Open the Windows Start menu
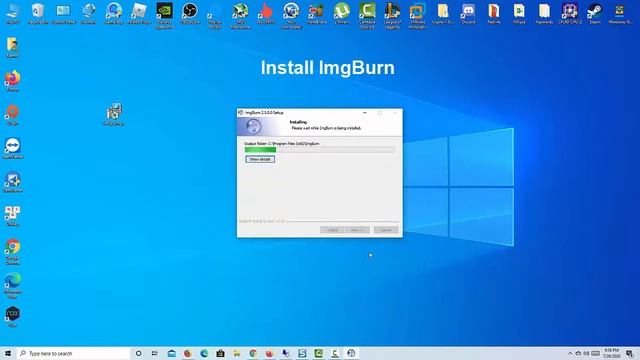640x360 pixels. pyautogui.click(x=8, y=353)
